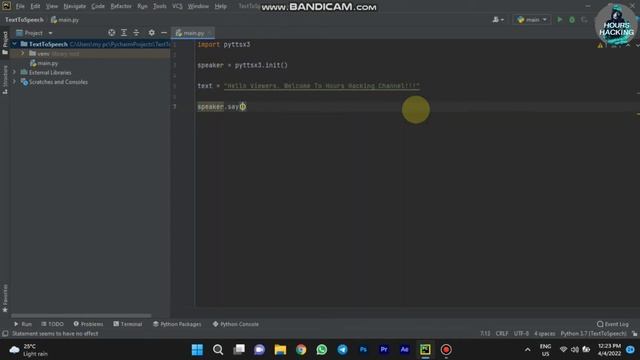Open the Project vertical side tab
Screen dimensions: 640x360
point(5,42)
